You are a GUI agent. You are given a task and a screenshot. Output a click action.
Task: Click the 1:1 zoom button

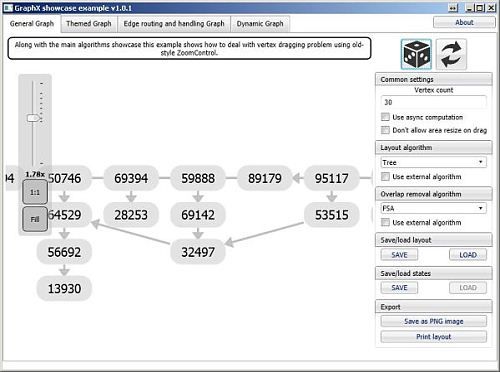[x=35, y=192]
